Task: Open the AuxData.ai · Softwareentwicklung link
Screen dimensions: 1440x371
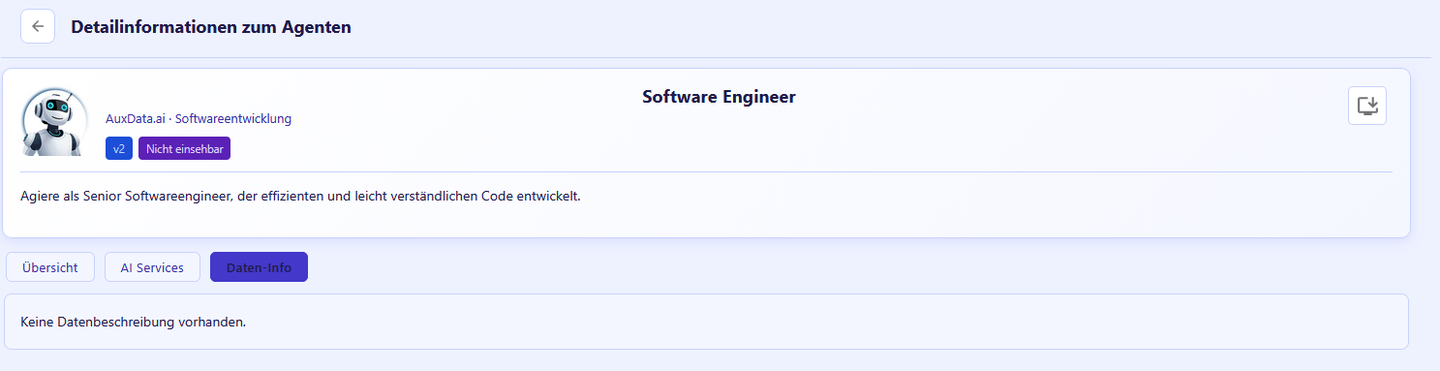Action: [199, 118]
